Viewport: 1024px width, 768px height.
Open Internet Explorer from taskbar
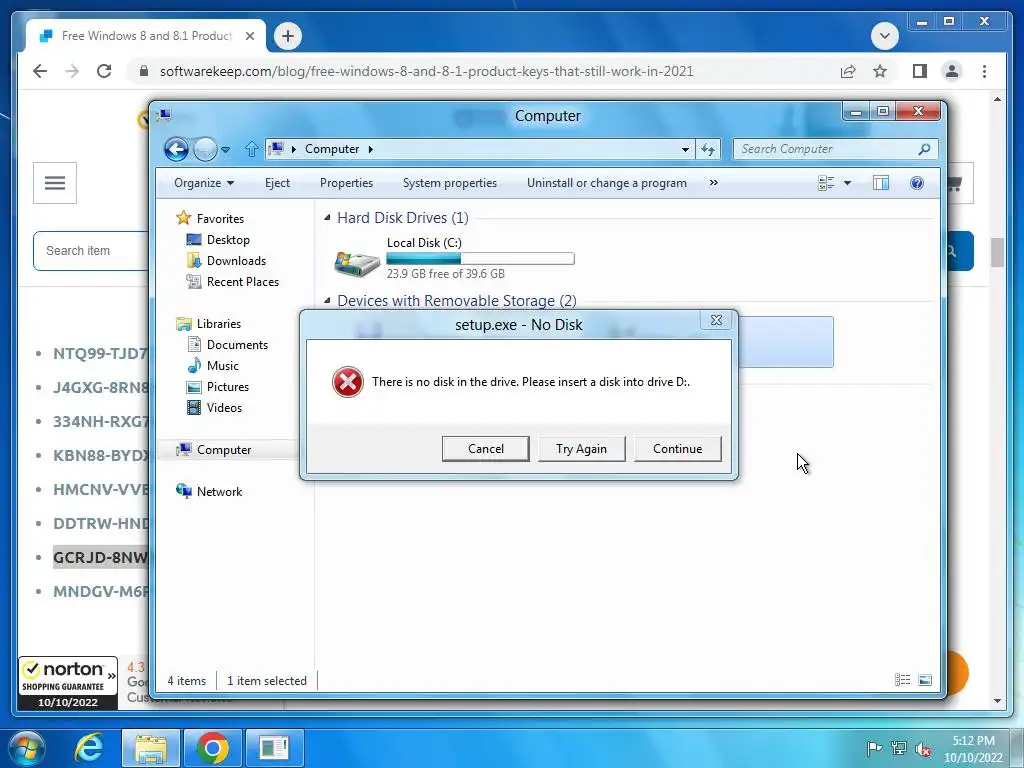click(89, 748)
